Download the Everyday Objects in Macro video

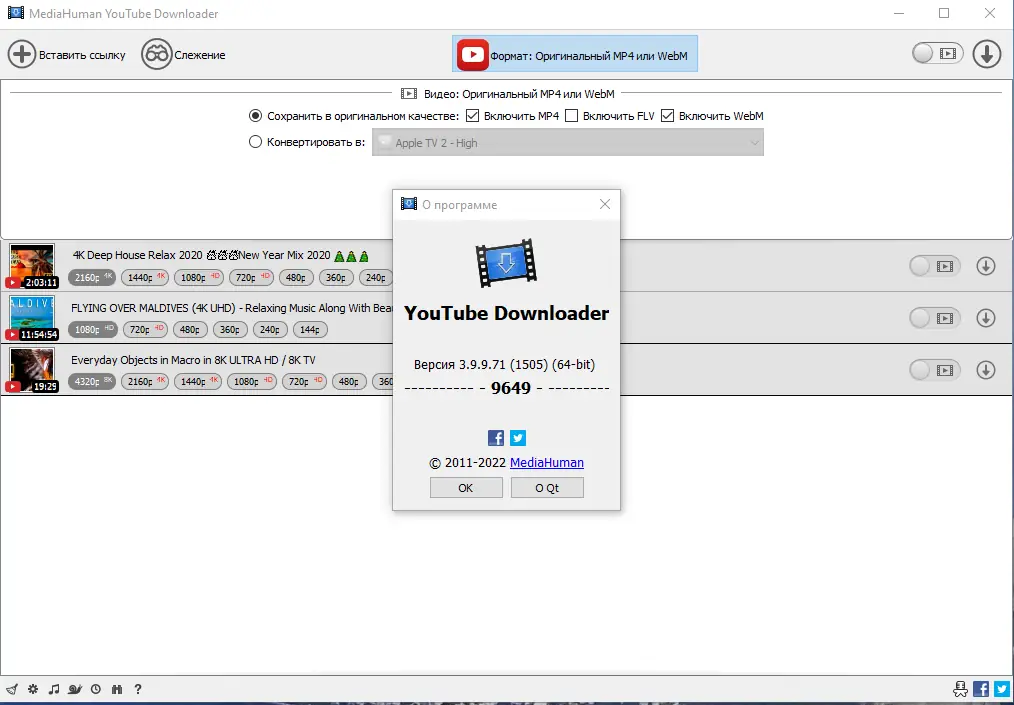click(x=986, y=370)
